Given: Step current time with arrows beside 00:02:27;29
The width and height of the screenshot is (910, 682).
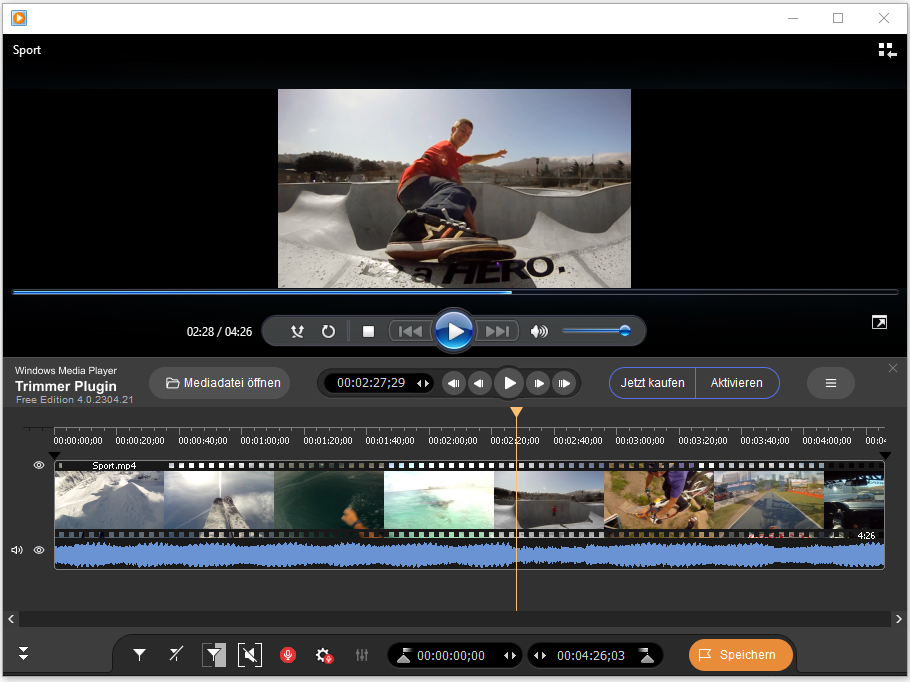Looking at the screenshot, I should point(423,383).
